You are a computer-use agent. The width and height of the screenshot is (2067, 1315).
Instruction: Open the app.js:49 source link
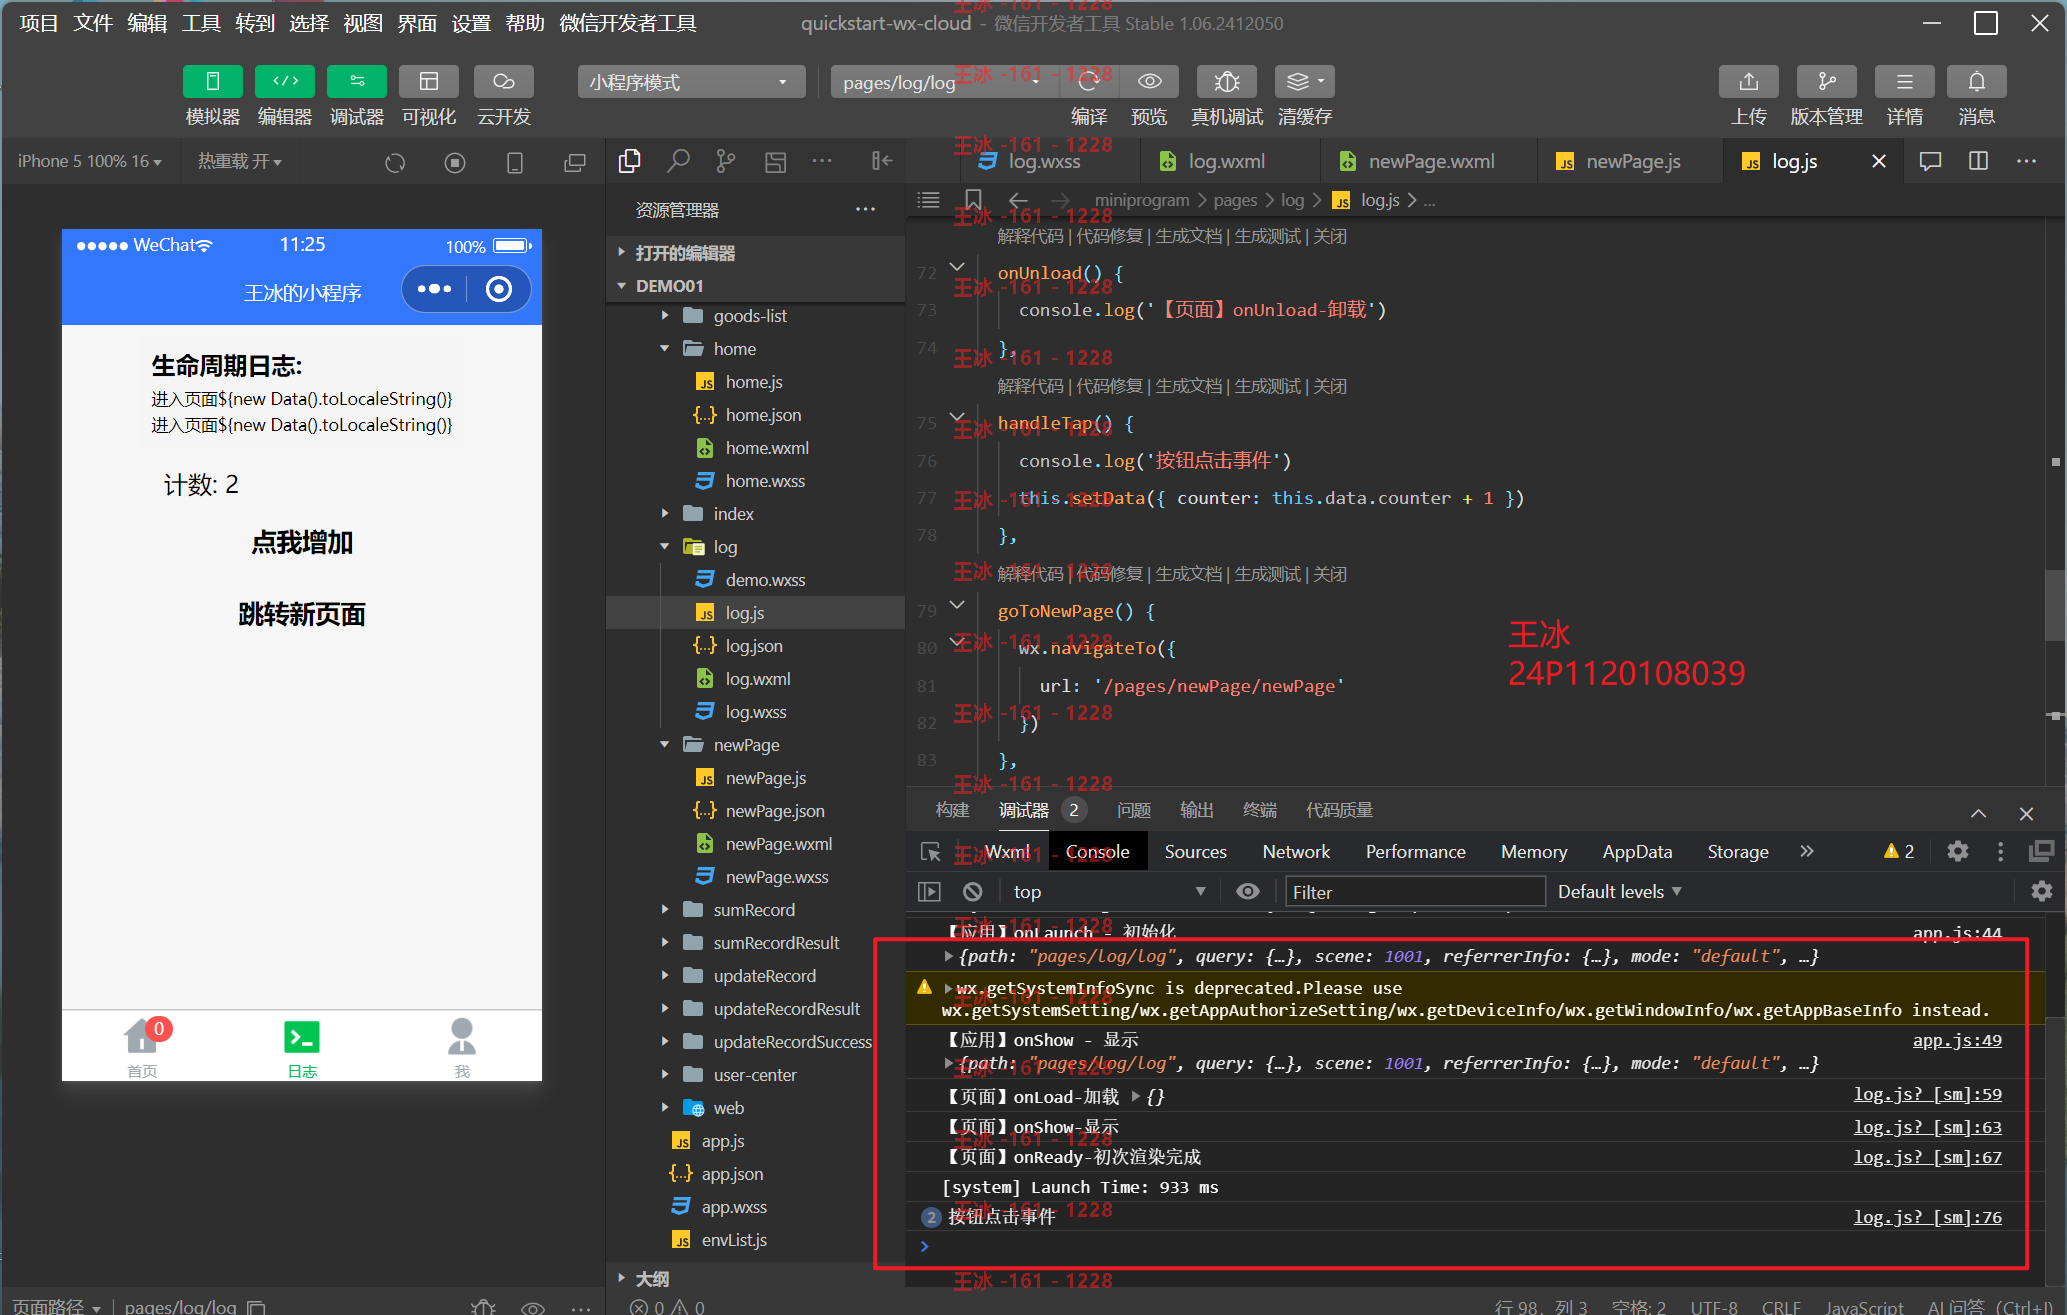pyautogui.click(x=1957, y=1040)
